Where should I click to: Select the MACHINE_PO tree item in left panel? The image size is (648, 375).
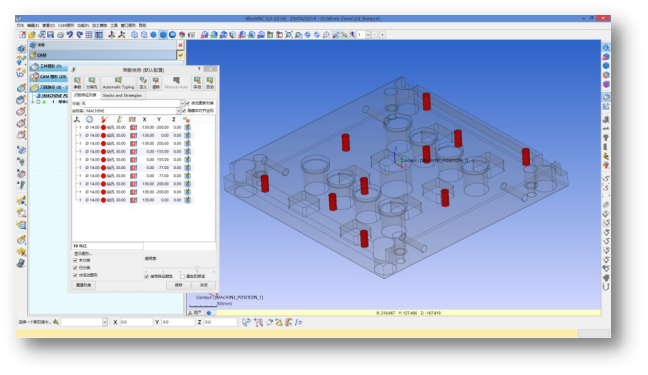point(52,96)
